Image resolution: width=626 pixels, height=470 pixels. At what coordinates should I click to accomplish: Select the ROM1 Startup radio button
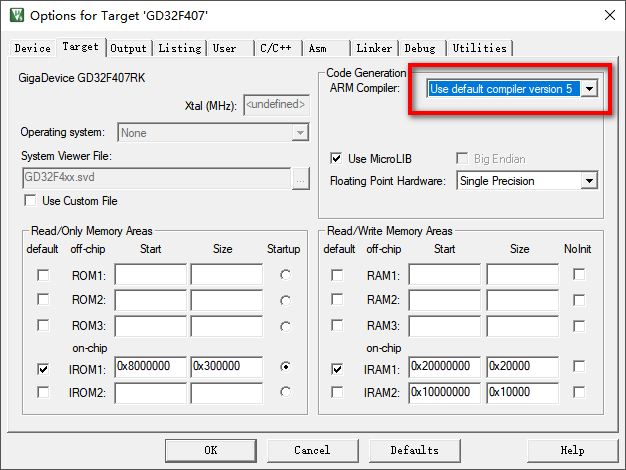point(285,275)
